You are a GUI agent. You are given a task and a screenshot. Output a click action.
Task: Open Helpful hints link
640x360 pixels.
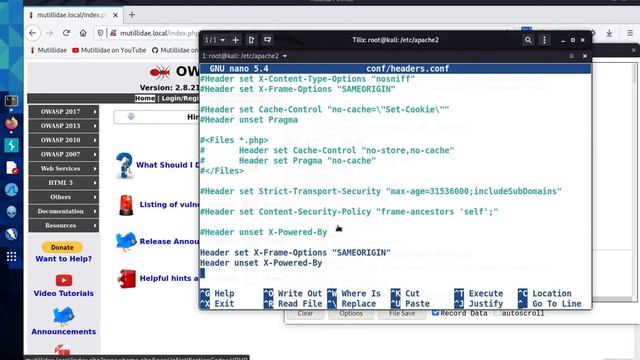click(169, 278)
